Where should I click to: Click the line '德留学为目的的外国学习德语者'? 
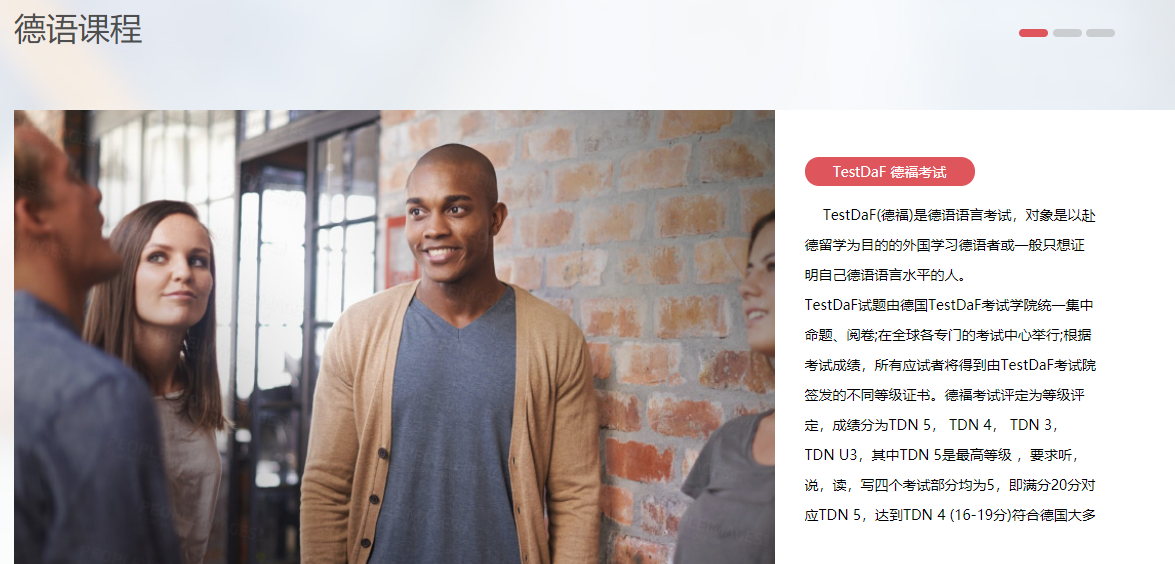(950, 246)
